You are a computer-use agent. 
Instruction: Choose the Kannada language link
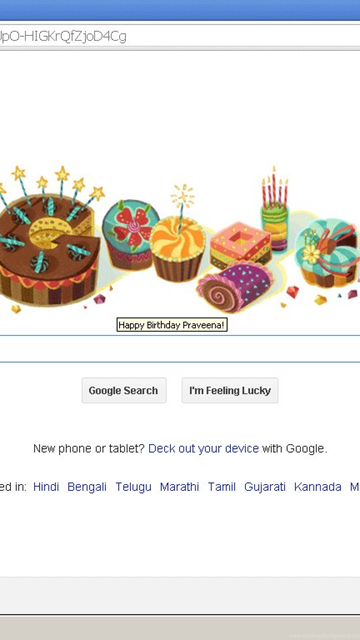pos(318,487)
